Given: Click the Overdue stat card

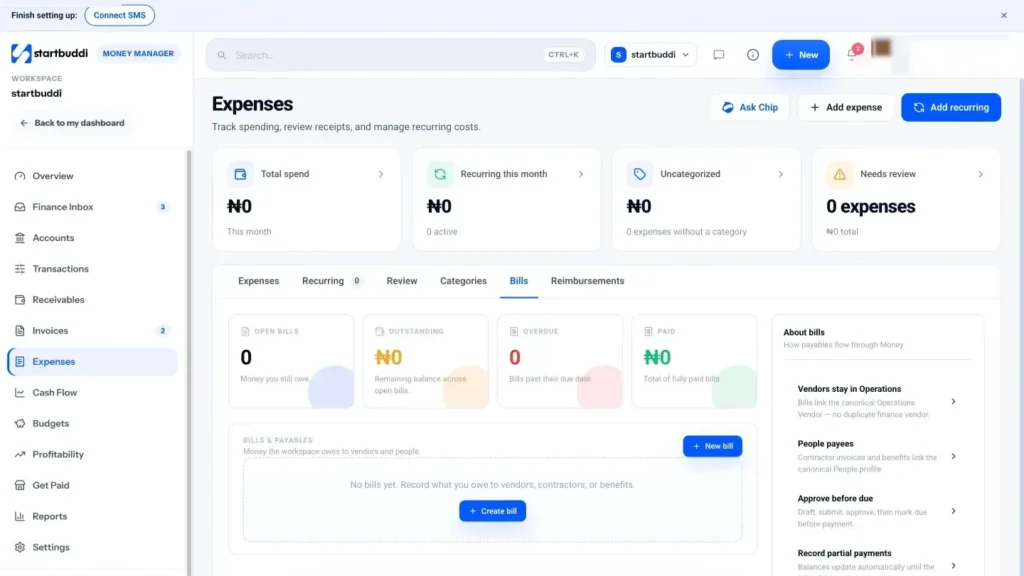Looking at the screenshot, I should point(560,361).
